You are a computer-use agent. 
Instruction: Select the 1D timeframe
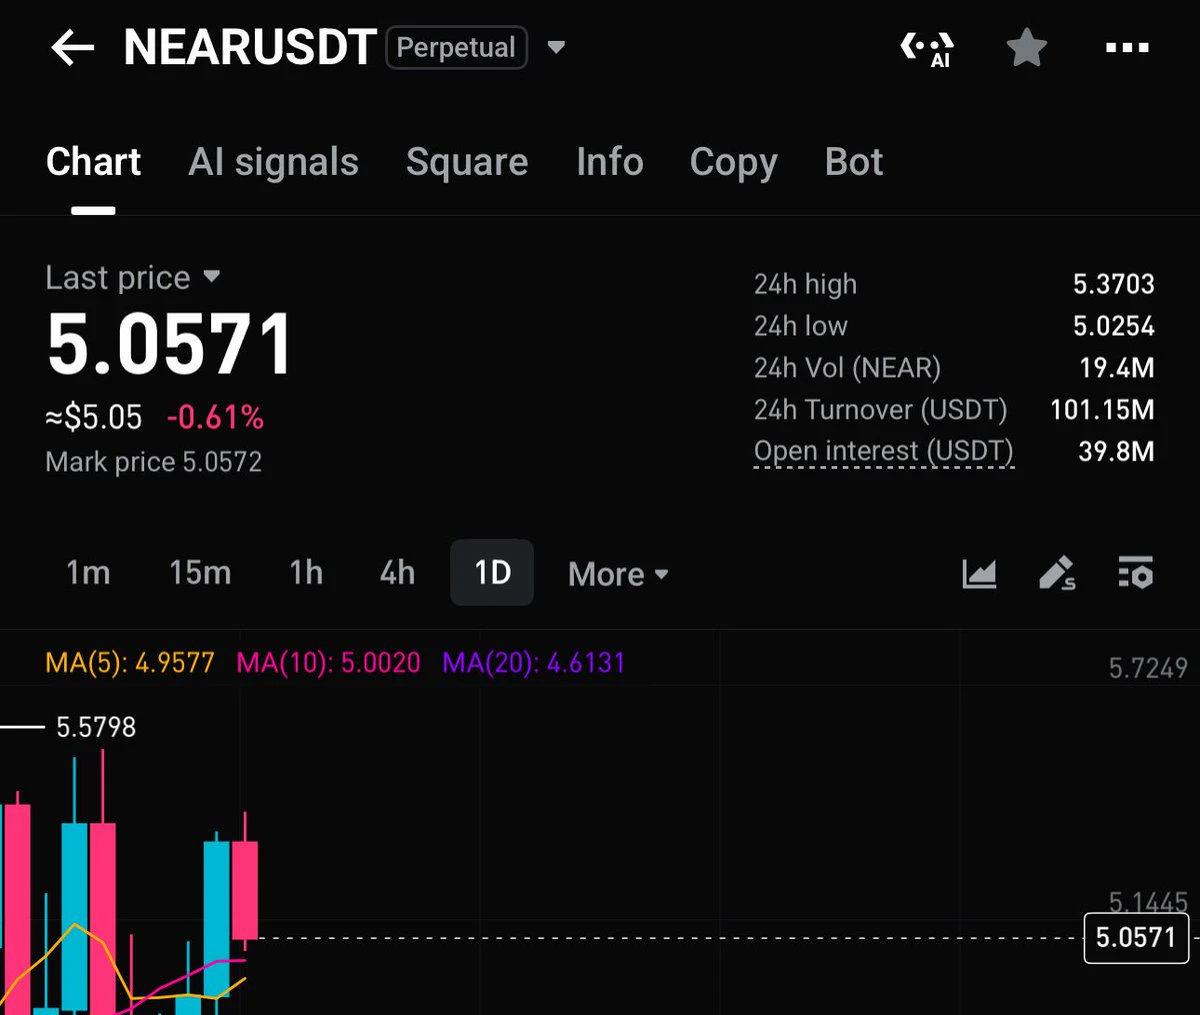[x=492, y=573]
